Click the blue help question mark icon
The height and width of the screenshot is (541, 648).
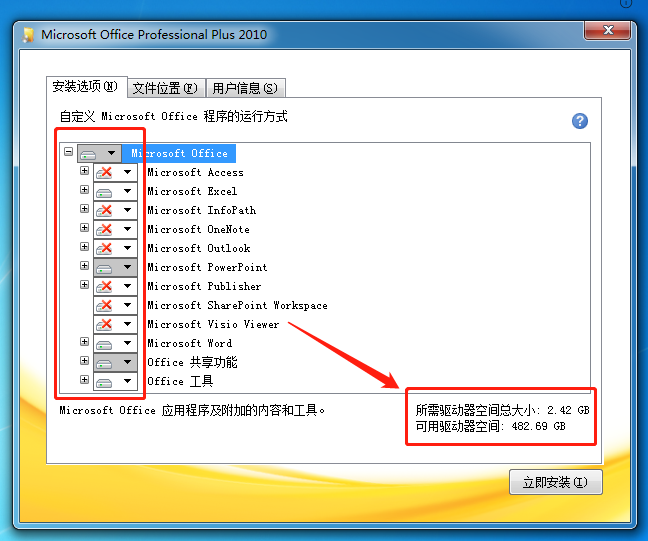[580, 121]
